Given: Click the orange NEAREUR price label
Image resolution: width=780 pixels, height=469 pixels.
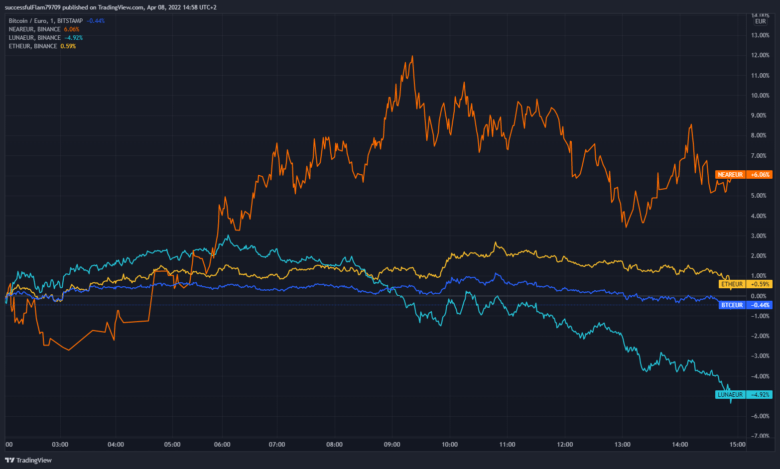Looking at the screenshot, I should pyautogui.click(x=730, y=175).
